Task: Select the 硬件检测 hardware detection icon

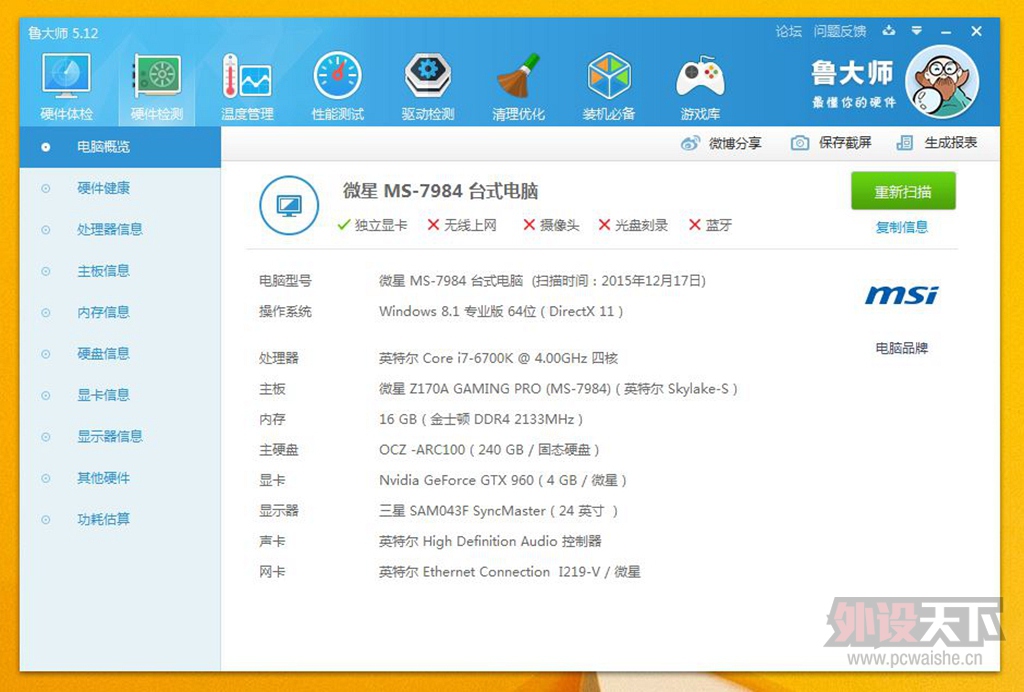Action: point(157,87)
